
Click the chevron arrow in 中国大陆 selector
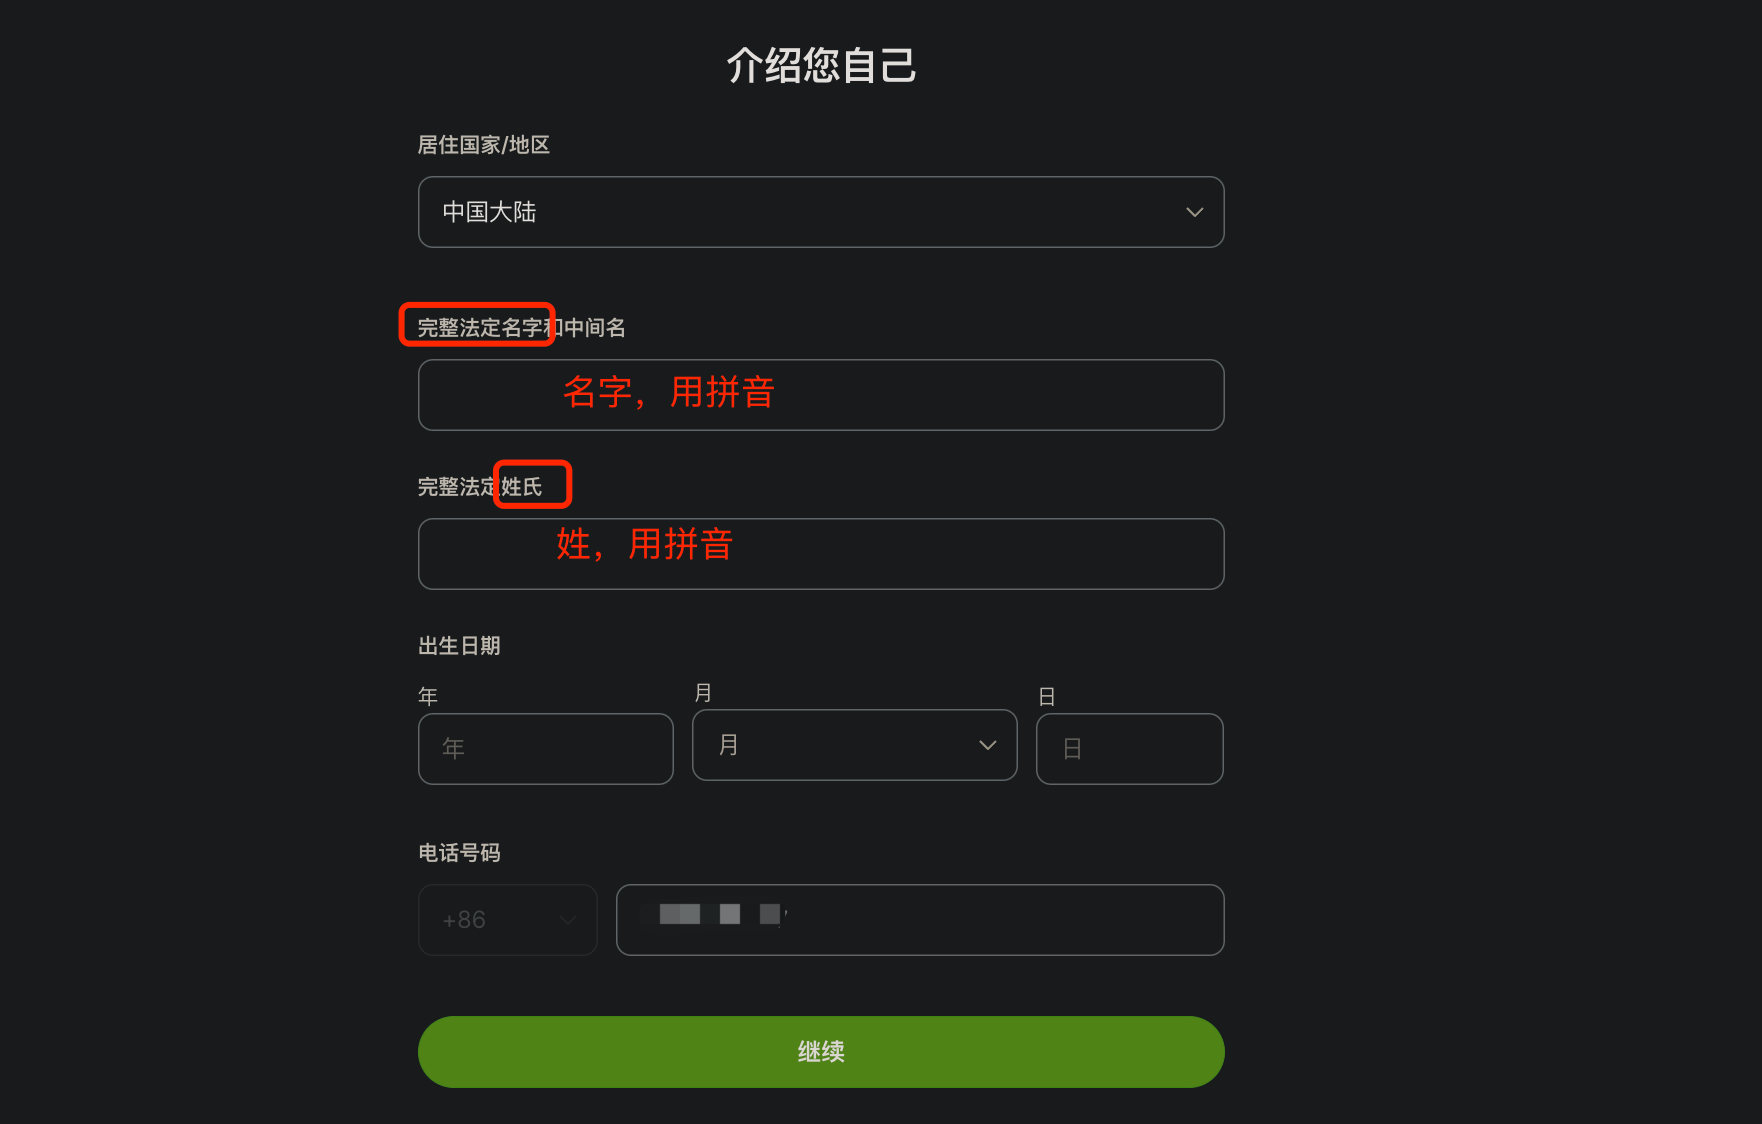pos(1194,212)
